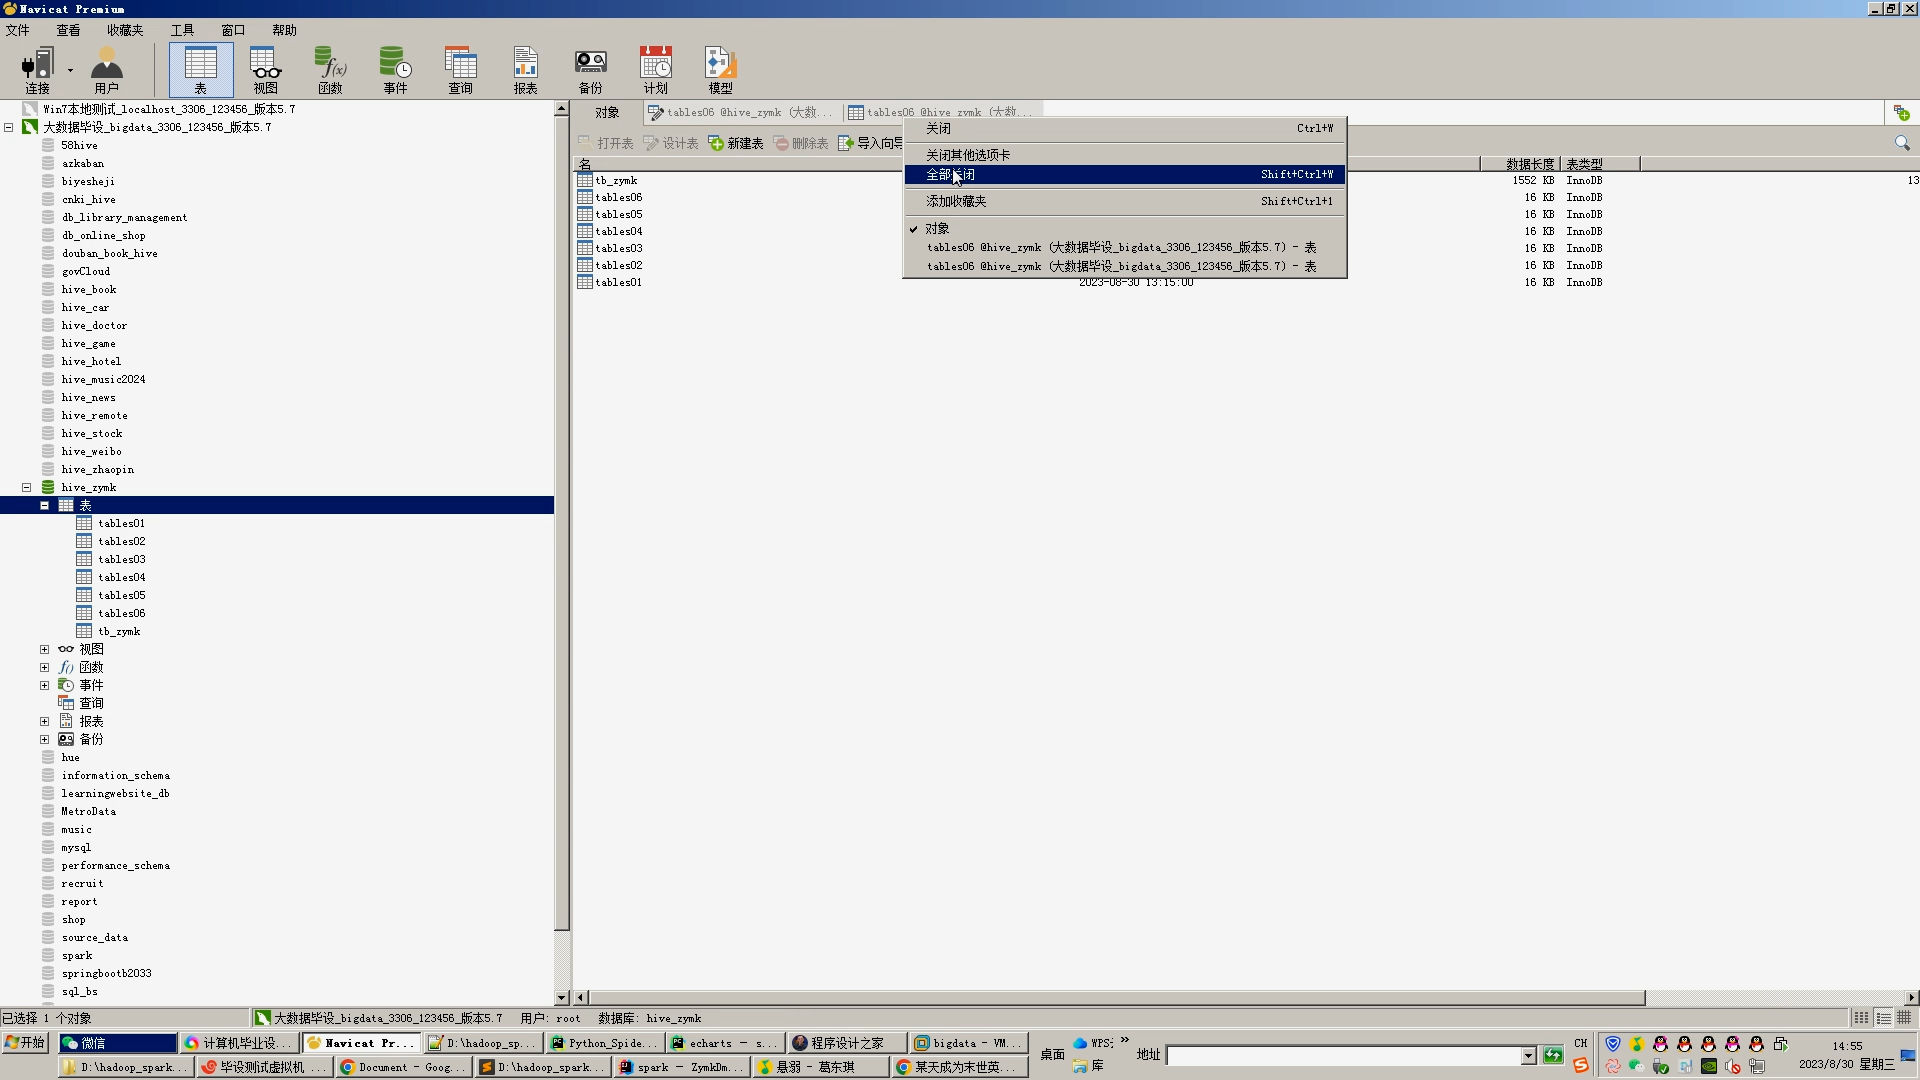Image resolution: width=1920 pixels, height=1080 pixels.
Task: Collapse the hive_zymk database node
Action: coord(27,488)
